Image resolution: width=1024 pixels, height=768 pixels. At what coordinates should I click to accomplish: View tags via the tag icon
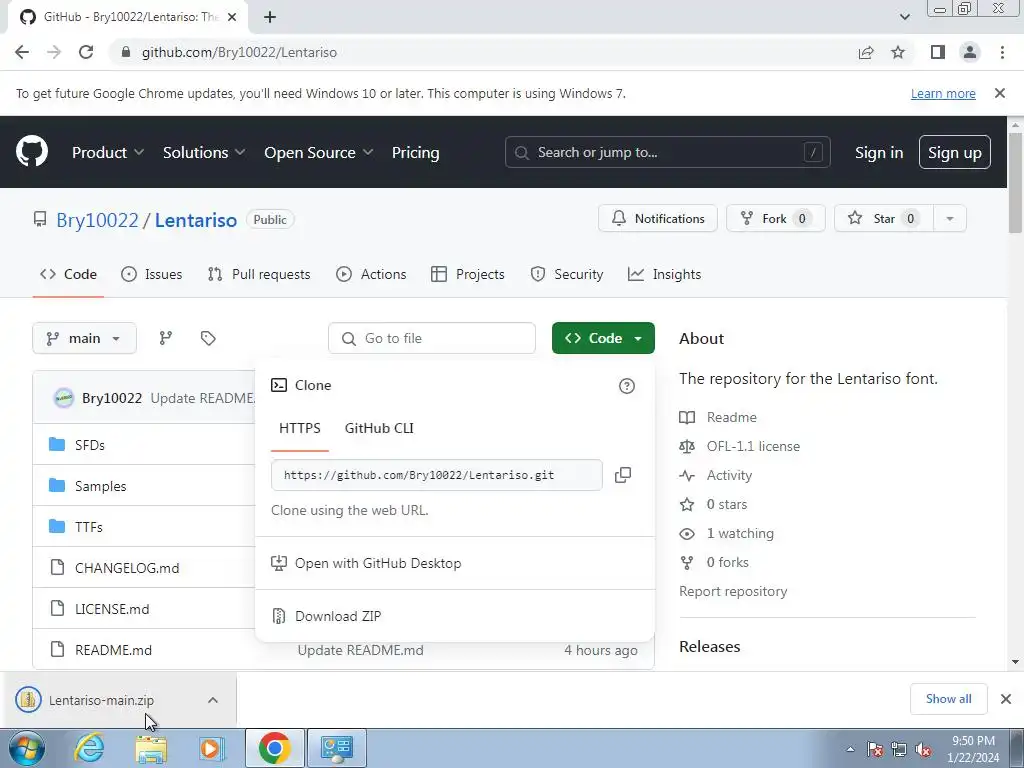click(208, 338)
